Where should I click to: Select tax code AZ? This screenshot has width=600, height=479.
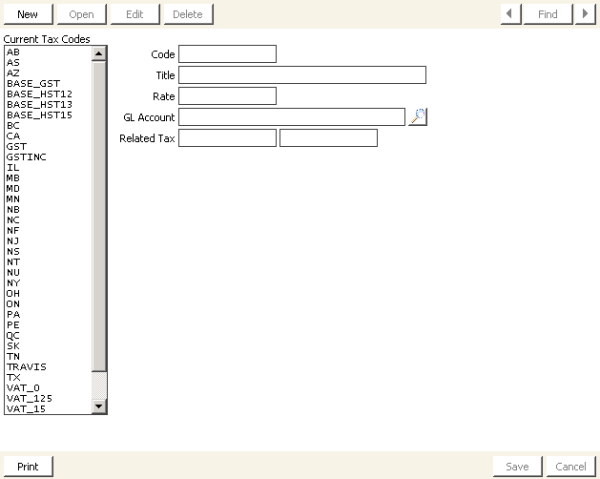click(x=48, y=73)
